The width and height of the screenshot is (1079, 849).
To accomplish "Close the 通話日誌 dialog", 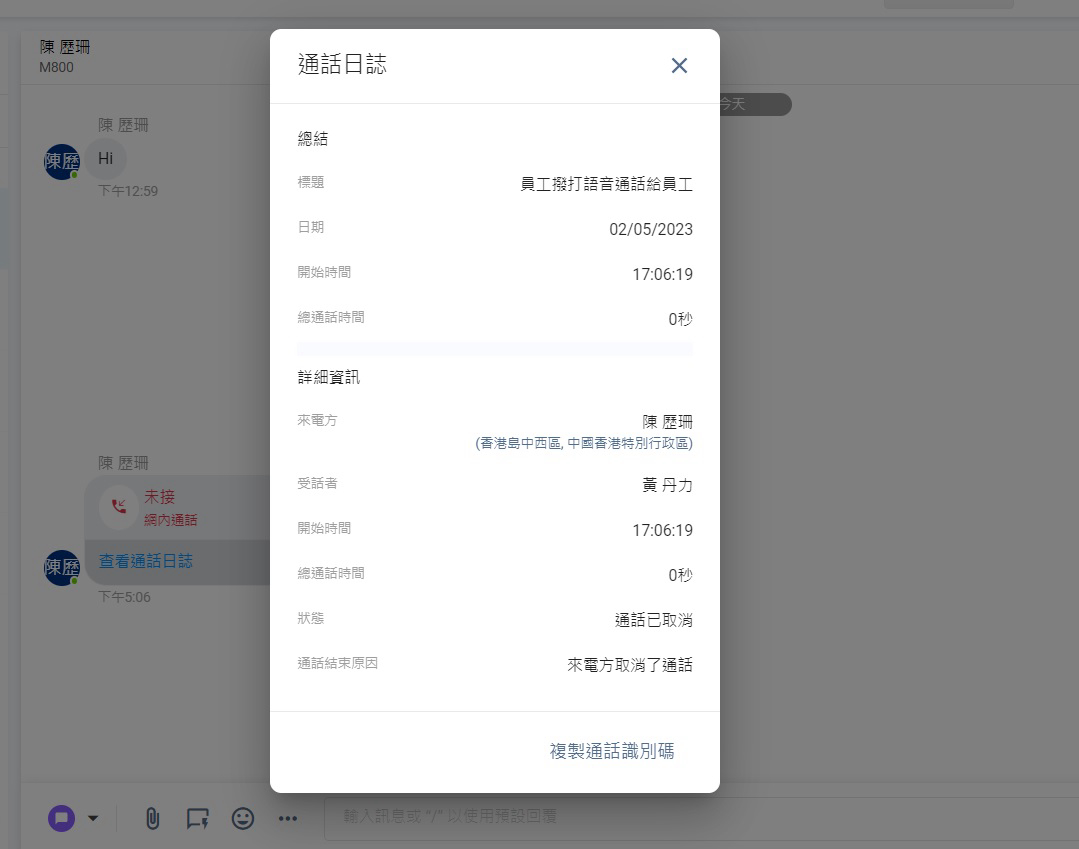I will coord(679,65).
